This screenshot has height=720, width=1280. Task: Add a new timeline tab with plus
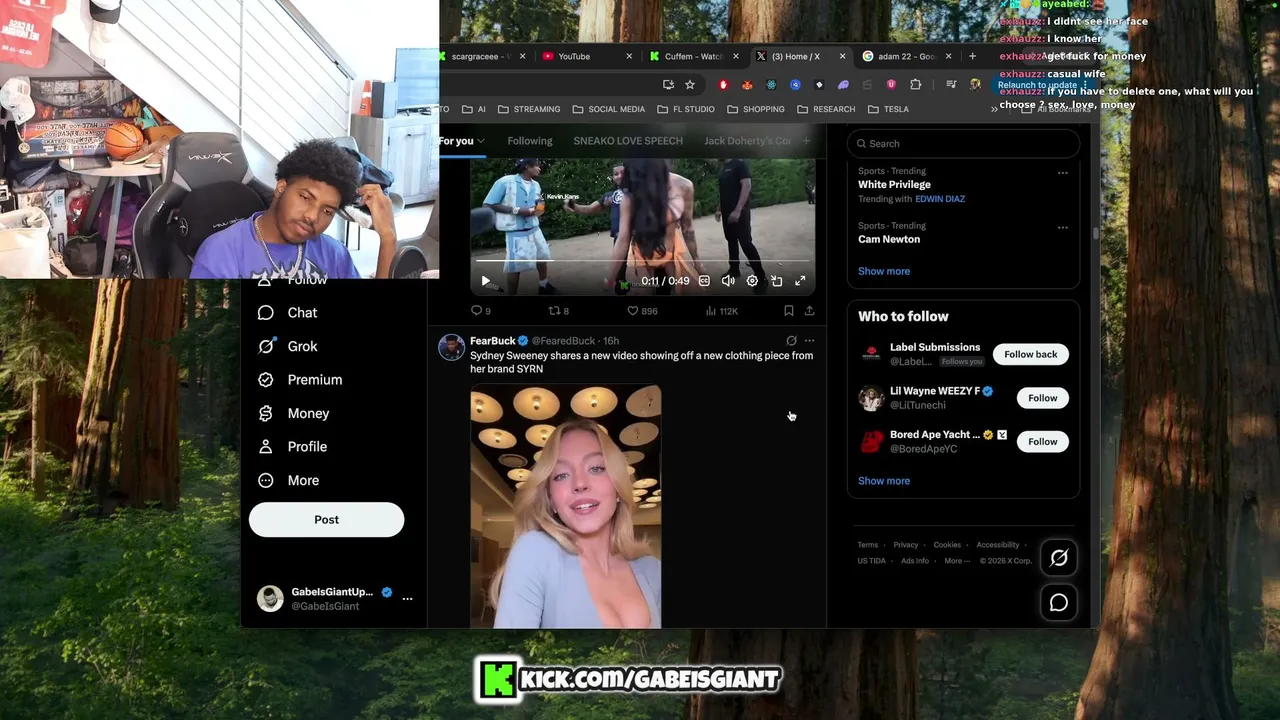coord(807,141)
